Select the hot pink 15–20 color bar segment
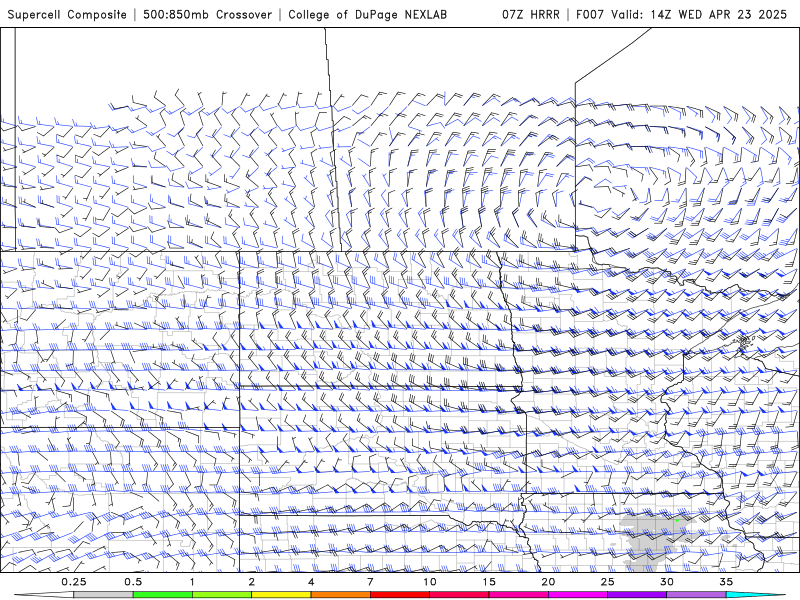 click(518, 595)
